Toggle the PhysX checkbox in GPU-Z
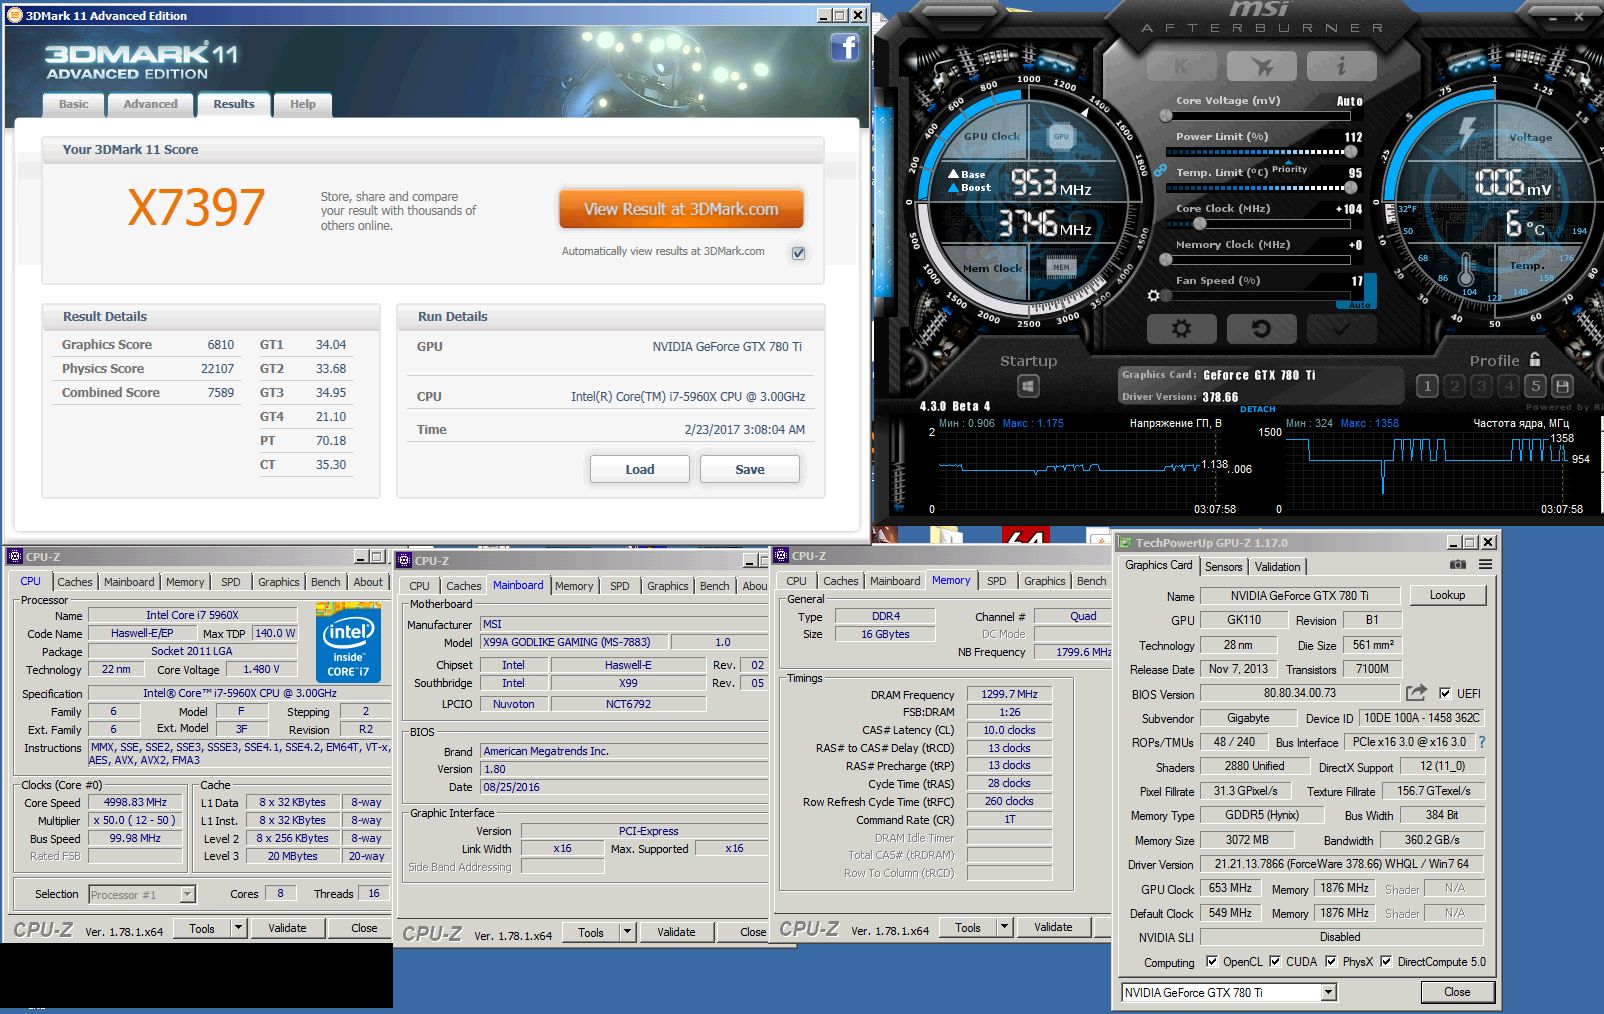 coord(1331,962)
